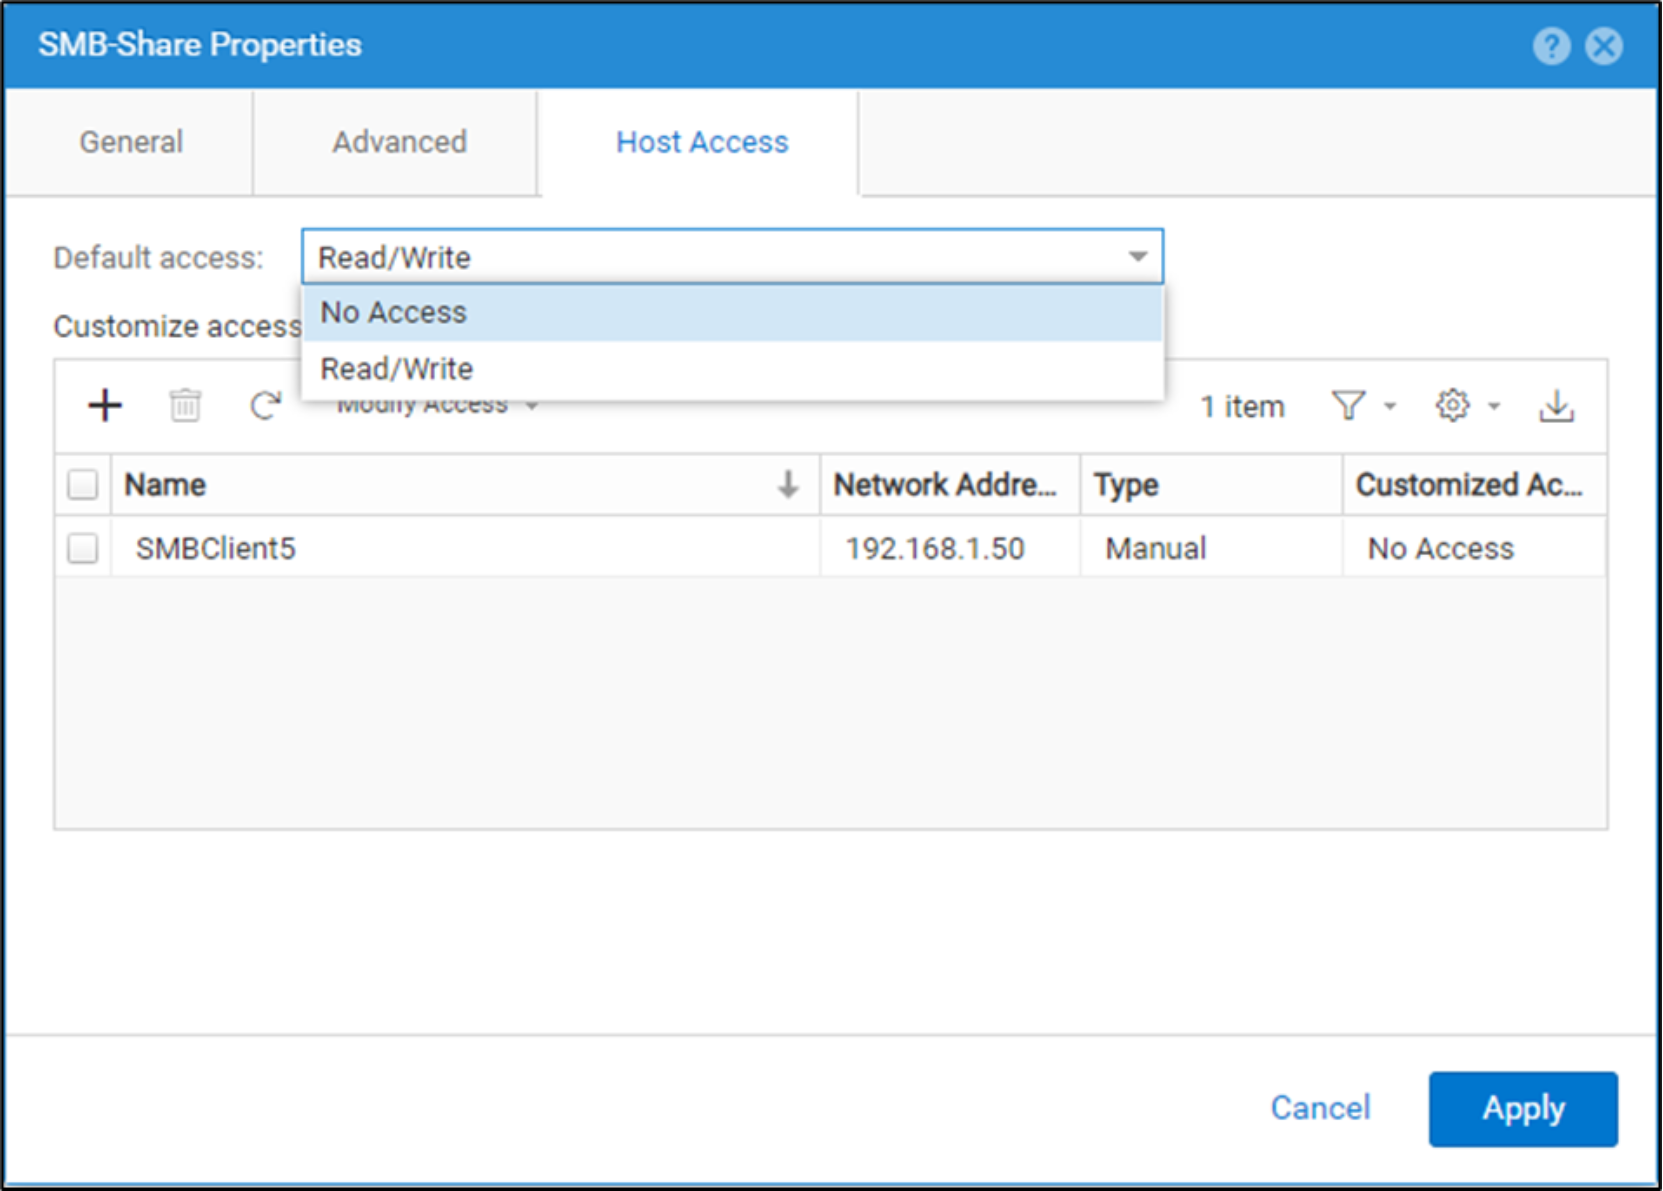Select the SMBClient5 name cell
Image resolution: width=1663 pixels, height=1191 pixels.
tap(465, 548)
